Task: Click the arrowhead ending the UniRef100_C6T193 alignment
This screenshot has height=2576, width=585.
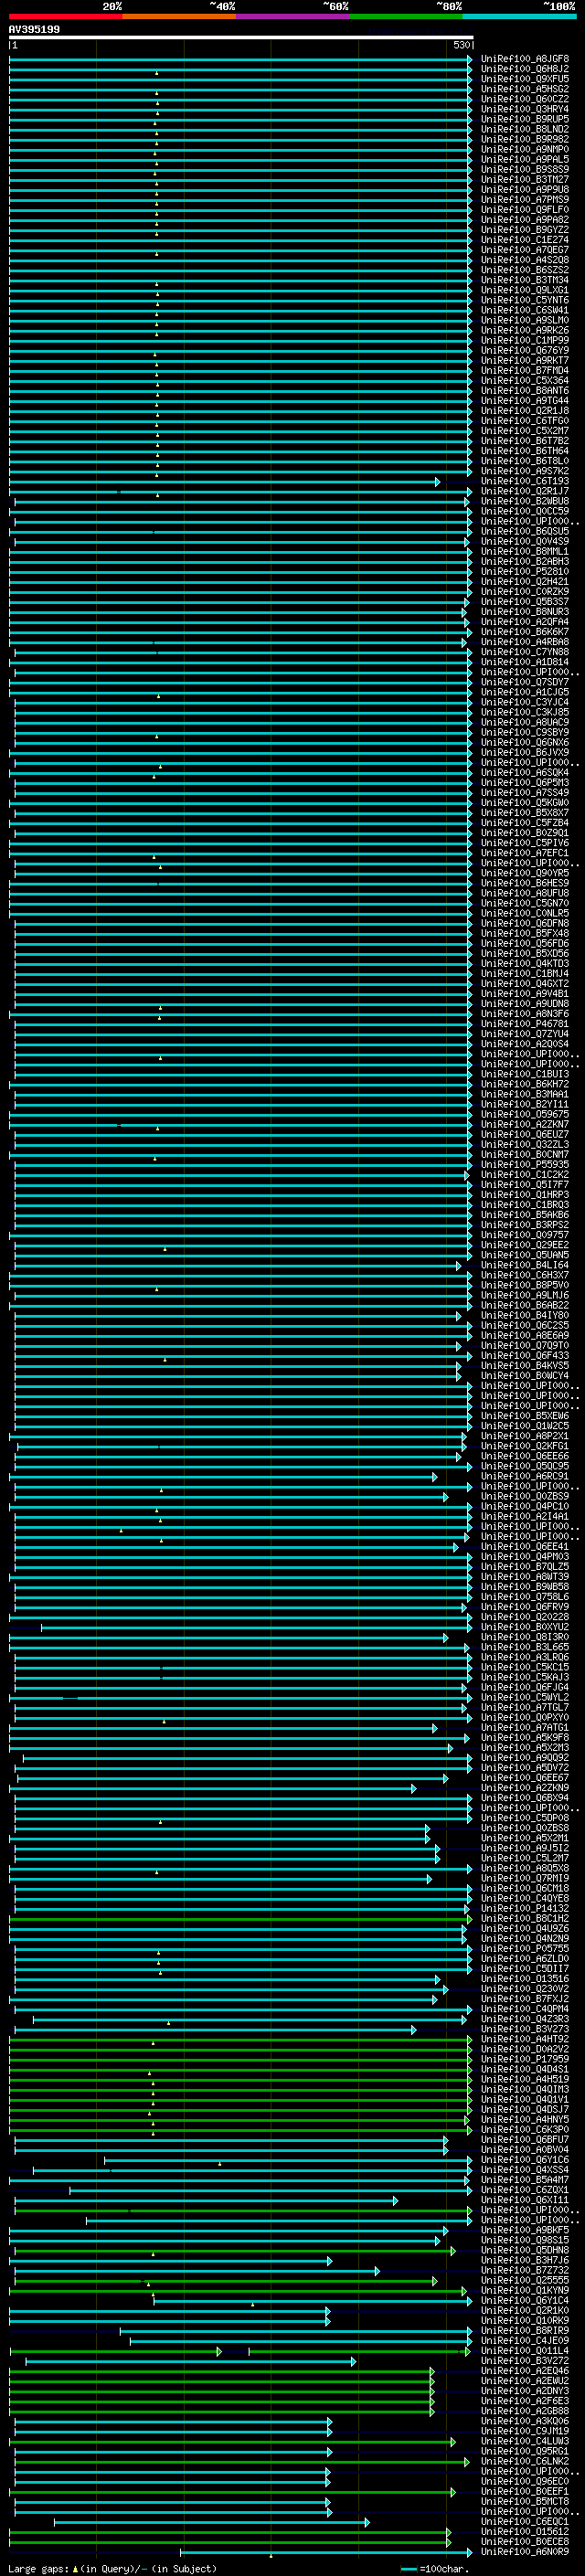Action: pyautogui.click(x=437, y=481)
